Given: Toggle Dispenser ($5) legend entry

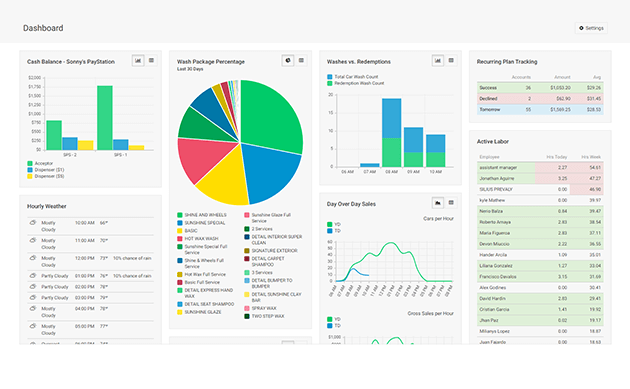Looking at the screenshot, I should coord(45,176).
